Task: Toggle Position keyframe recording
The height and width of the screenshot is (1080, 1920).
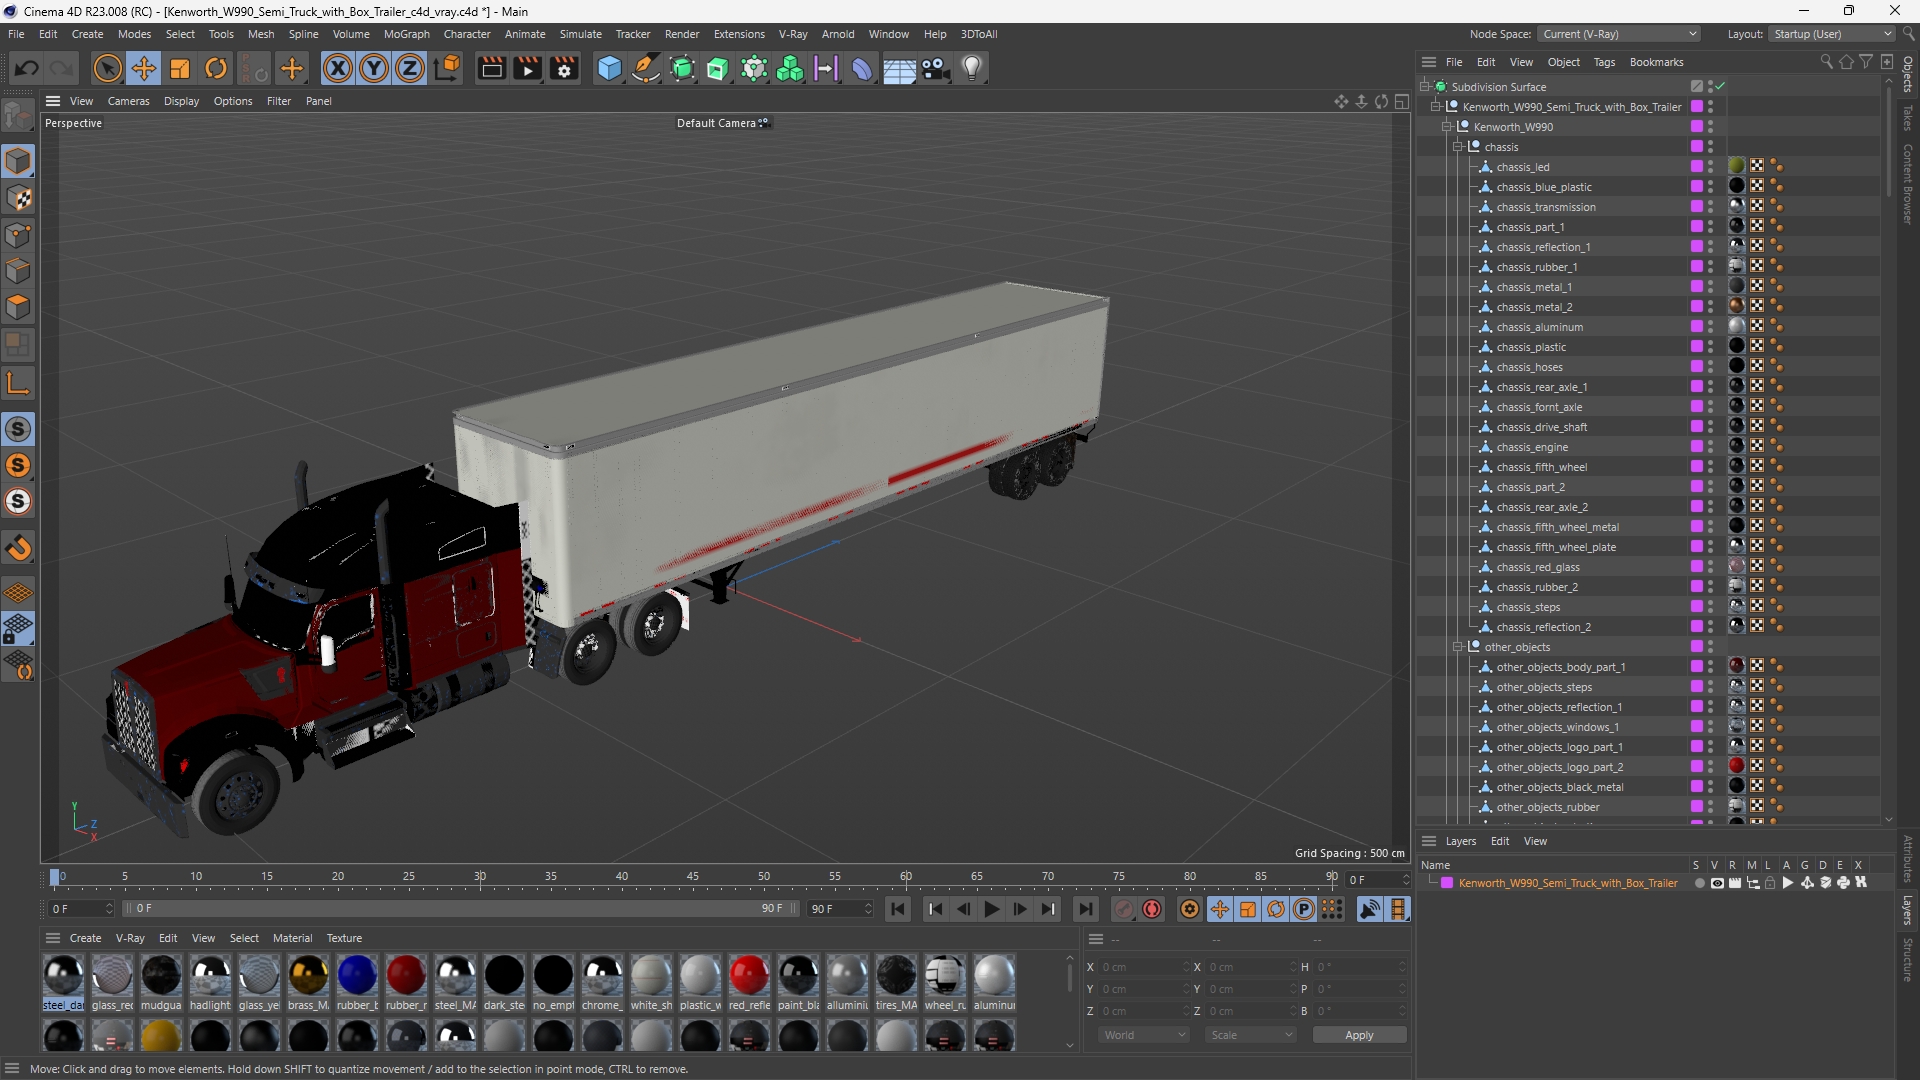Action: [1220, 909]
